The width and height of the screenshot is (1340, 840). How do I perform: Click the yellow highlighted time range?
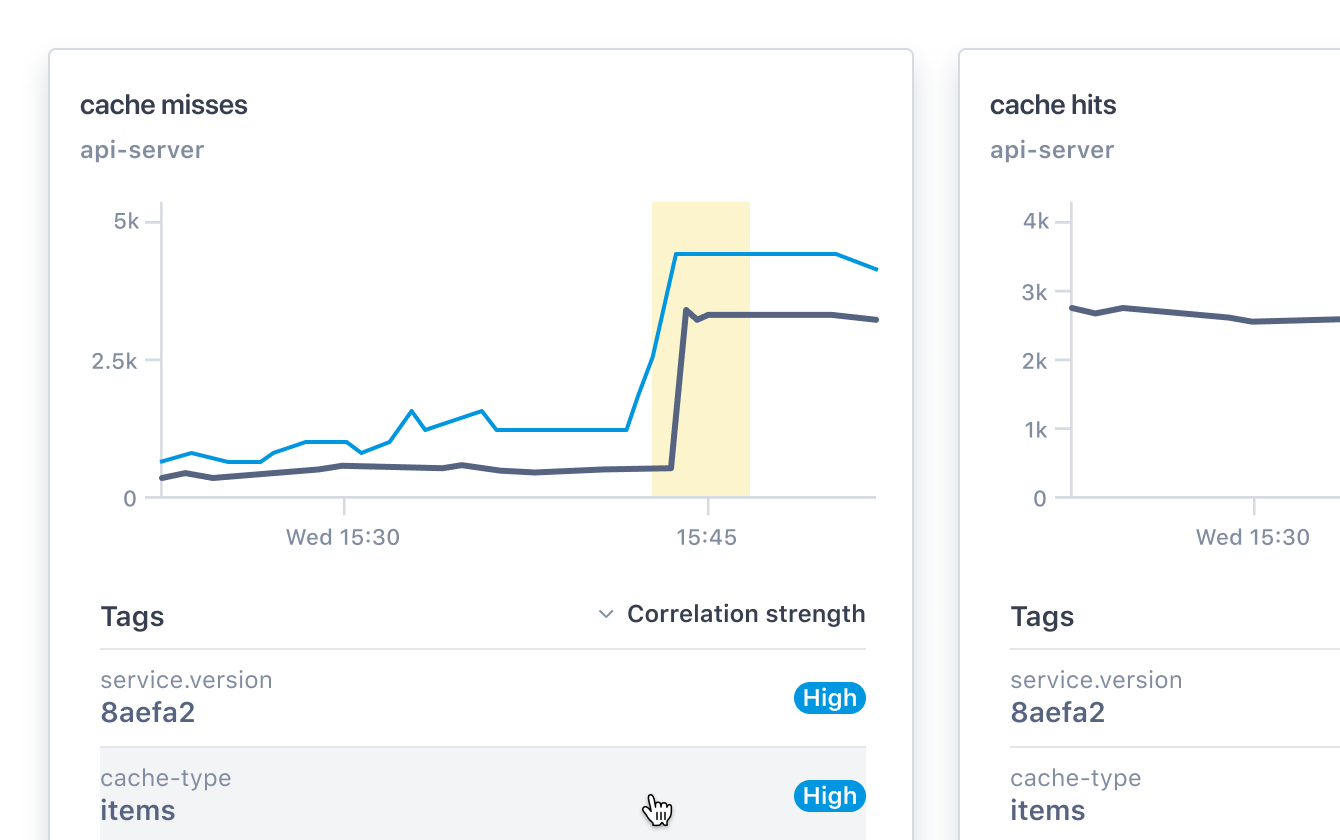coord(701,349)
